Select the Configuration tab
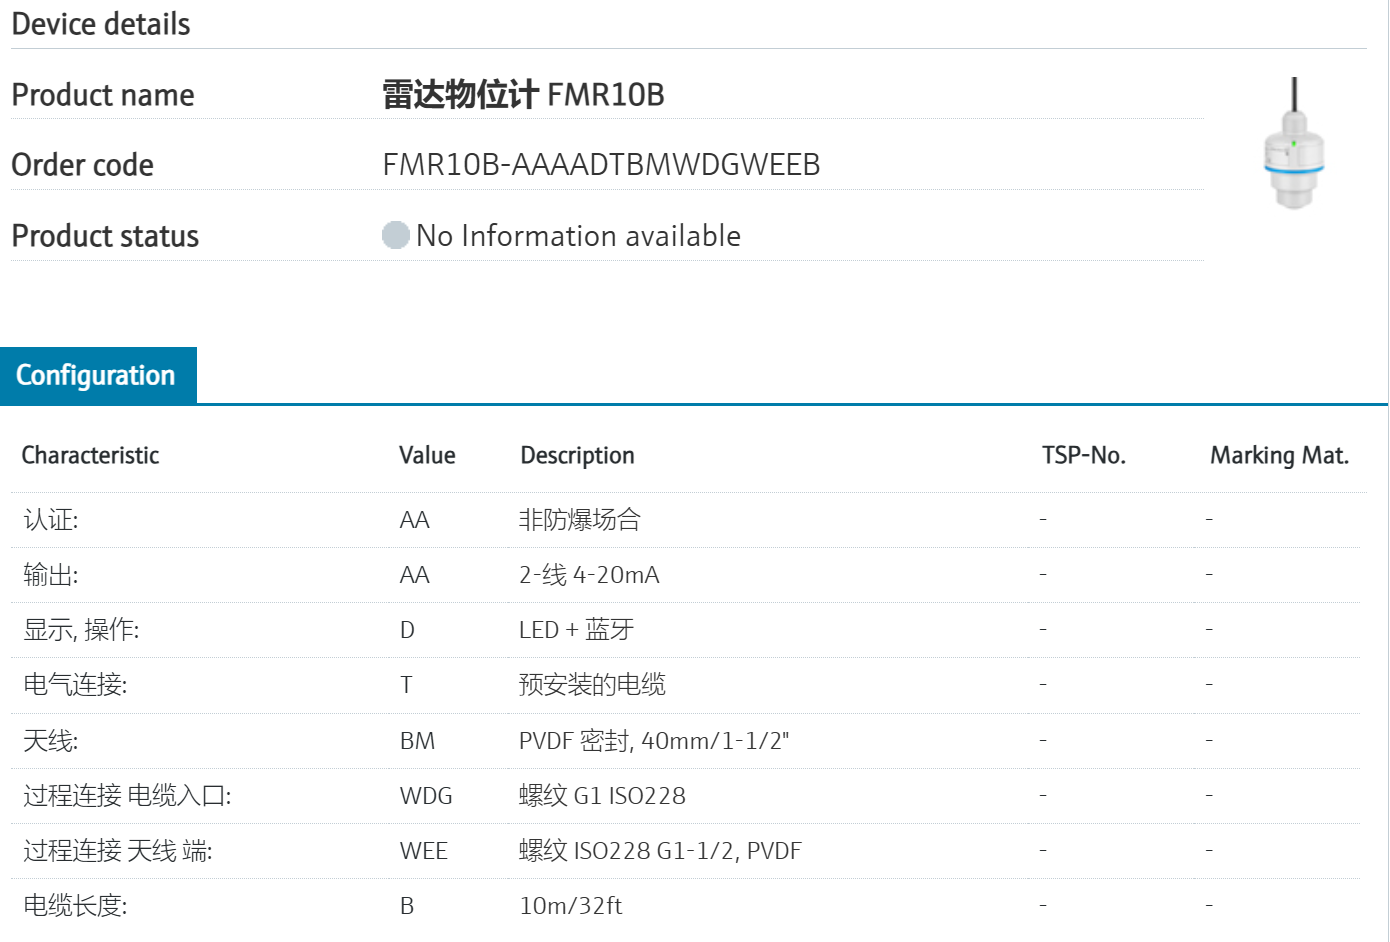This screenshot has width=1390, height=942. coord(96,375)
